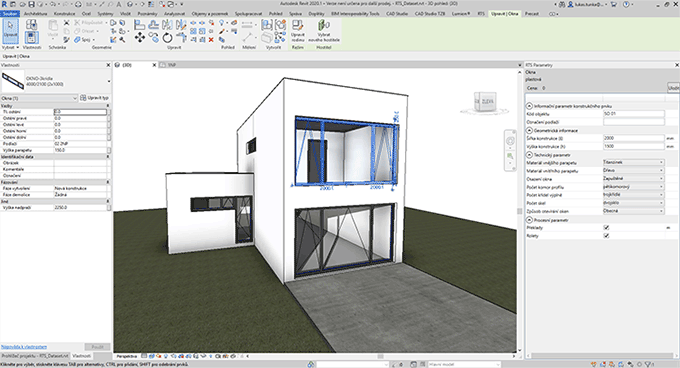This screenshot has height=368, width=680.
Task: Activate the Rotate tool in the ribbon
Action: (x=167, y=38)
